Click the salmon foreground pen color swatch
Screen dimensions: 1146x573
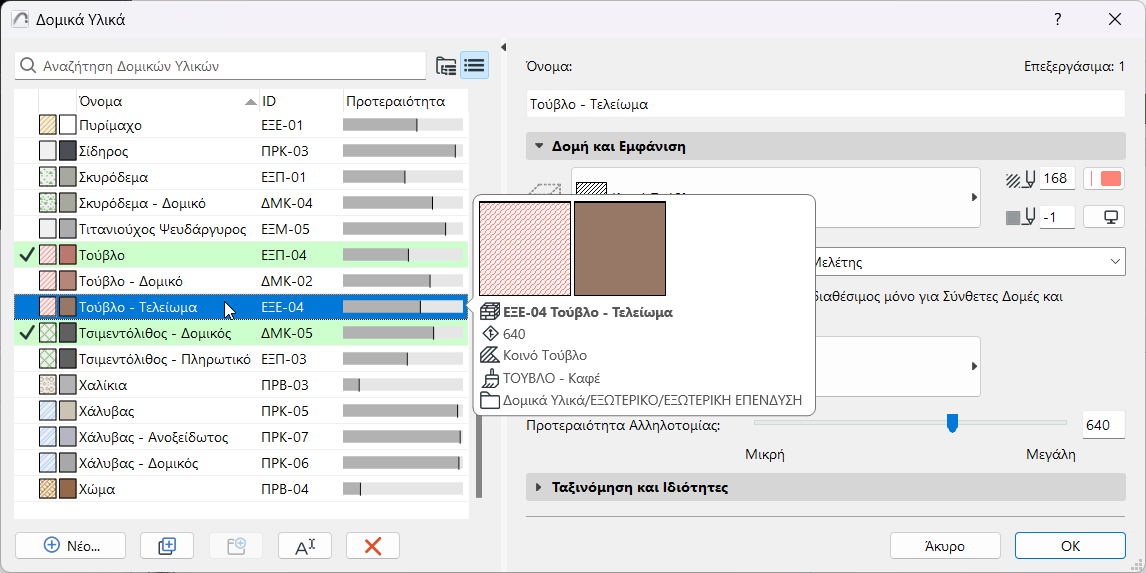coord(1110,179)
